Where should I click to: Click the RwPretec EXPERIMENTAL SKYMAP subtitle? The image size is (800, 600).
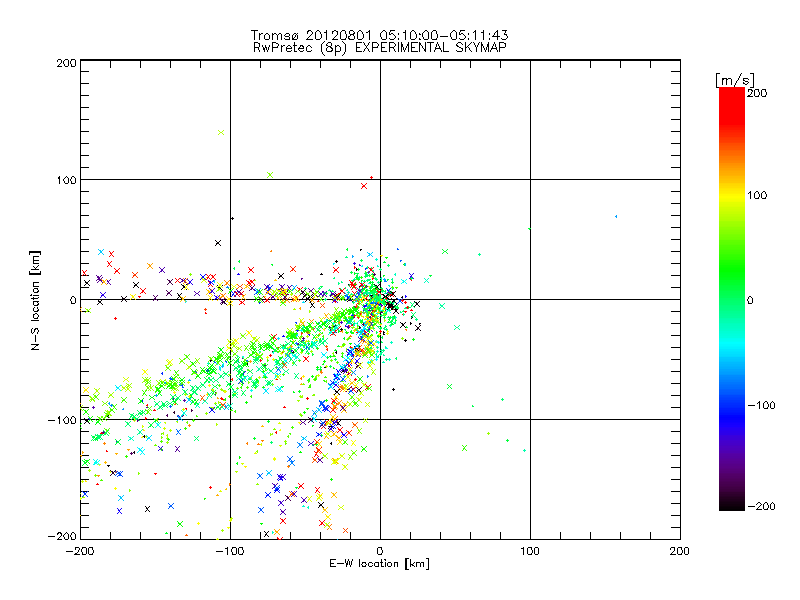(x=379, y=48)
